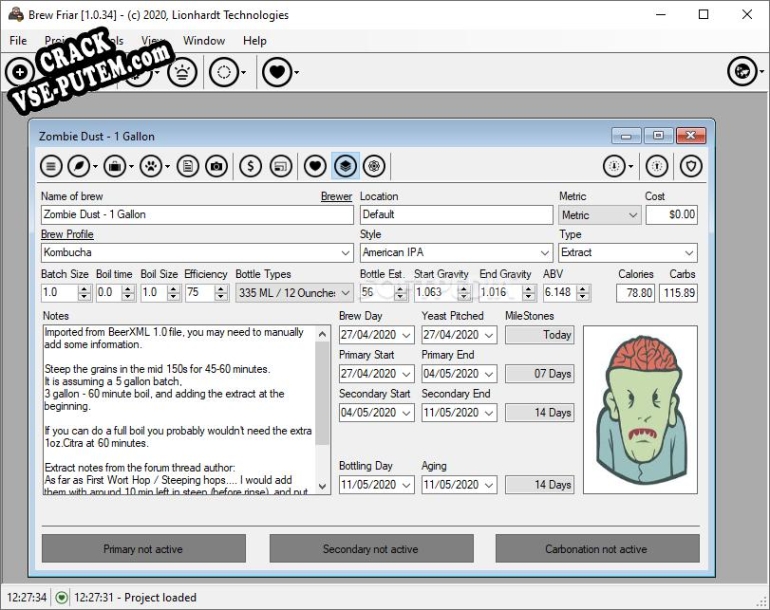This screenshot has height=610, width=770.
Task: Decrease the Efficiency spinner value
Action: [221, 297]
